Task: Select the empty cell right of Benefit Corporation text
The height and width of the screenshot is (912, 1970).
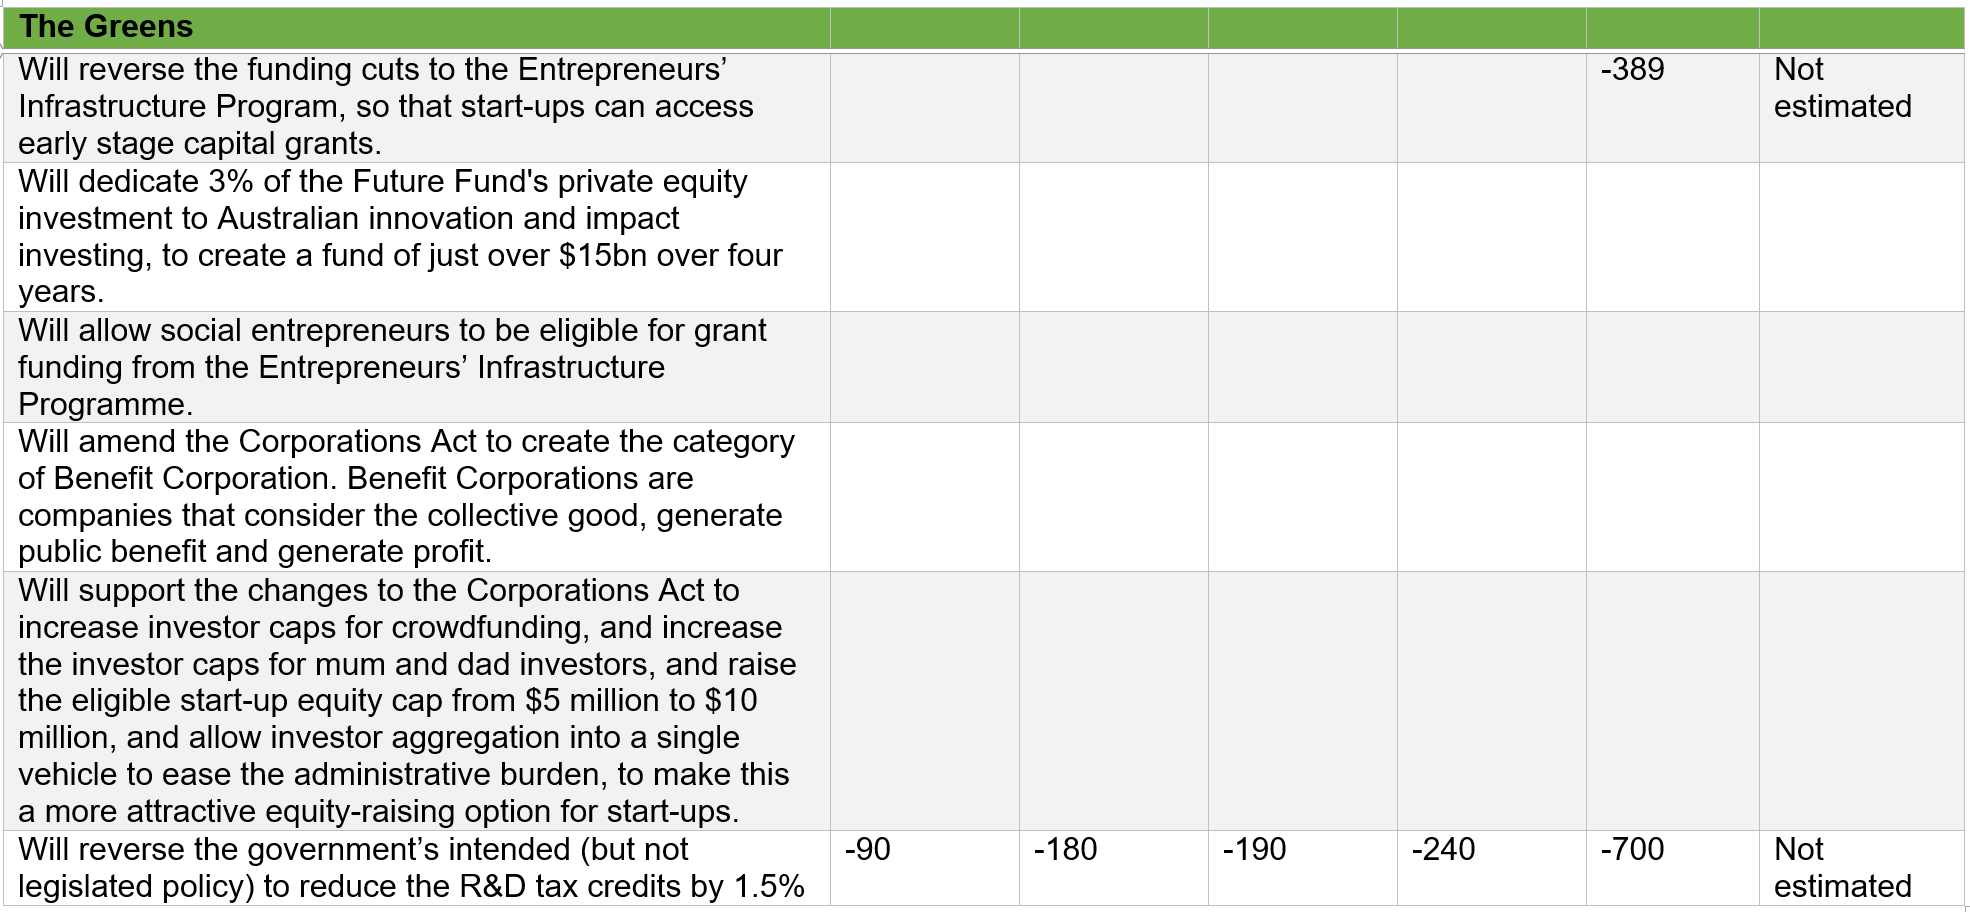Action: click(924, 496)
